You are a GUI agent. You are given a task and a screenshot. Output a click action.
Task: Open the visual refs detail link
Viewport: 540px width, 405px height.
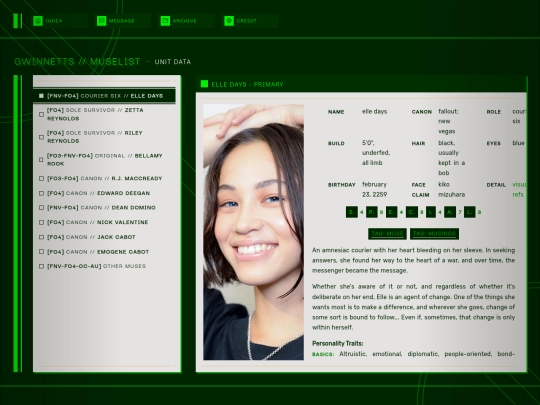[518, 189]
